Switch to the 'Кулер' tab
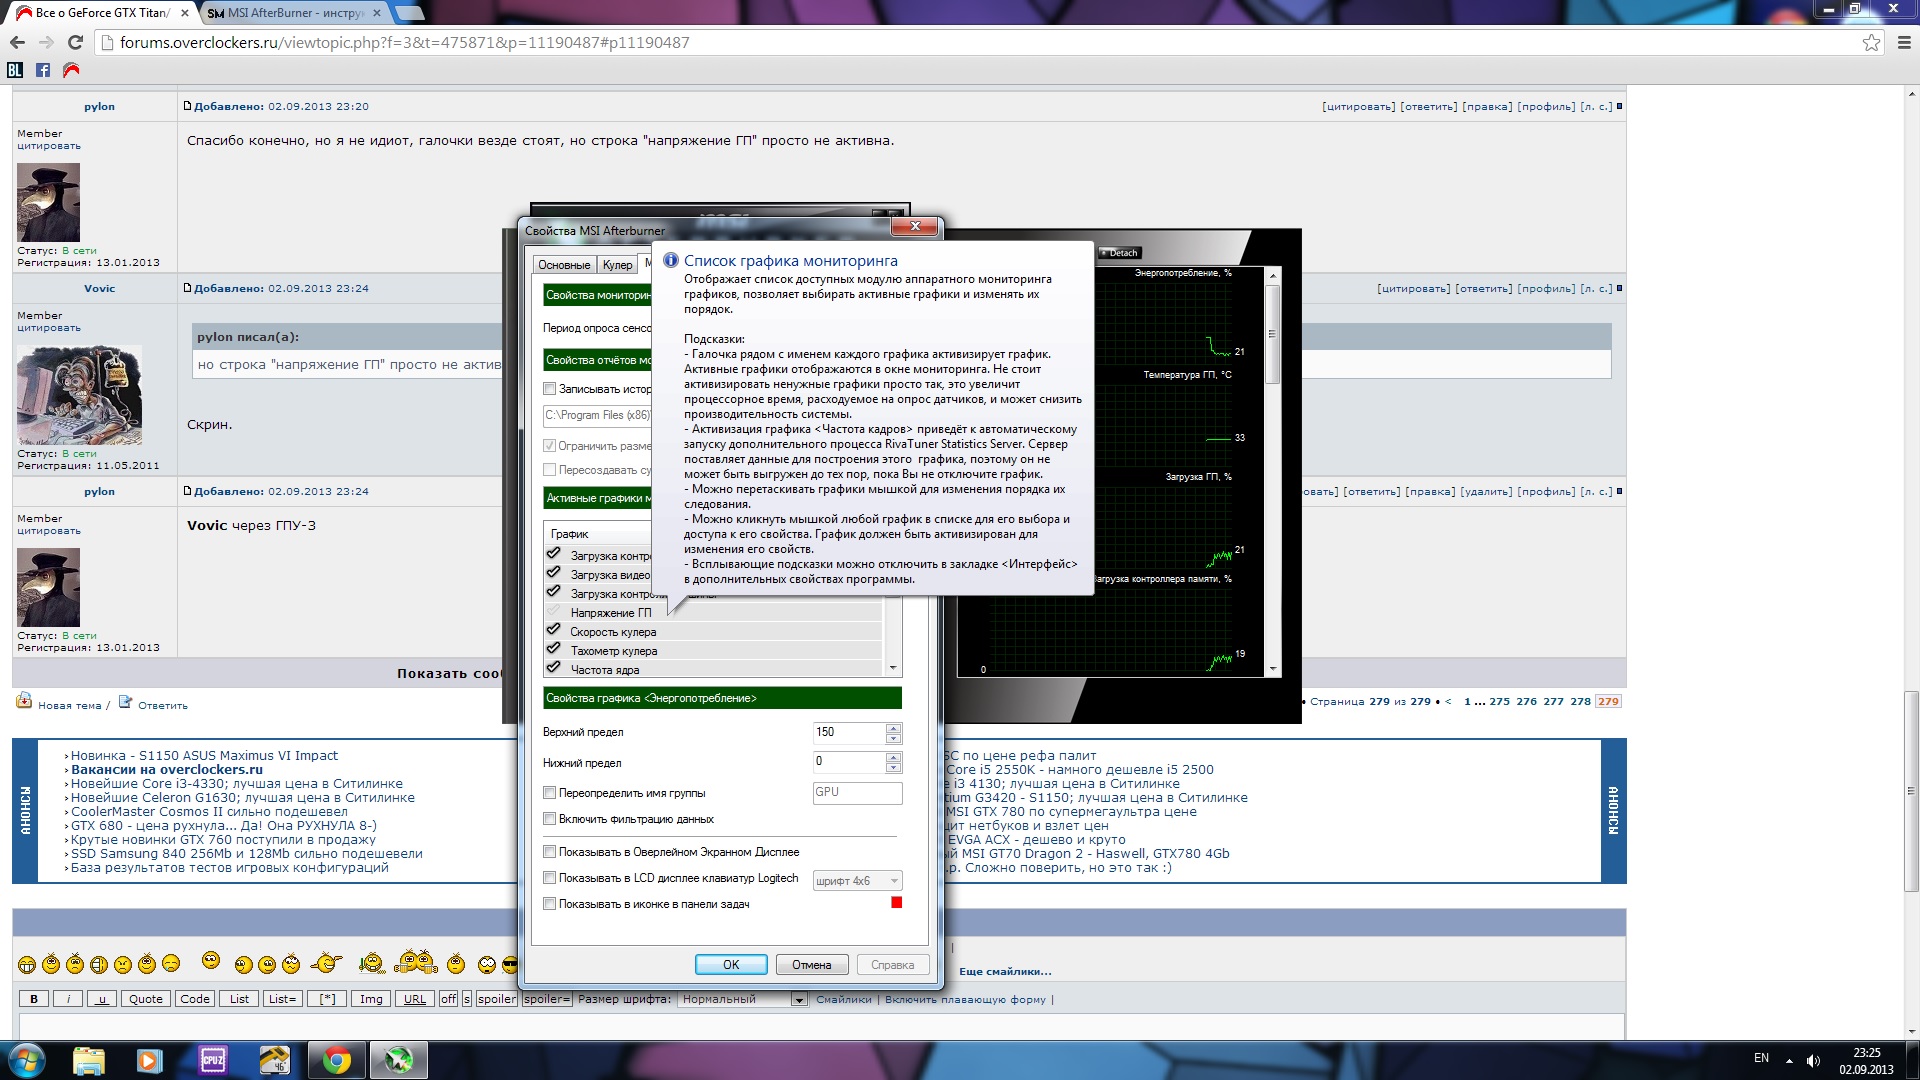 [x=617, y=265]
